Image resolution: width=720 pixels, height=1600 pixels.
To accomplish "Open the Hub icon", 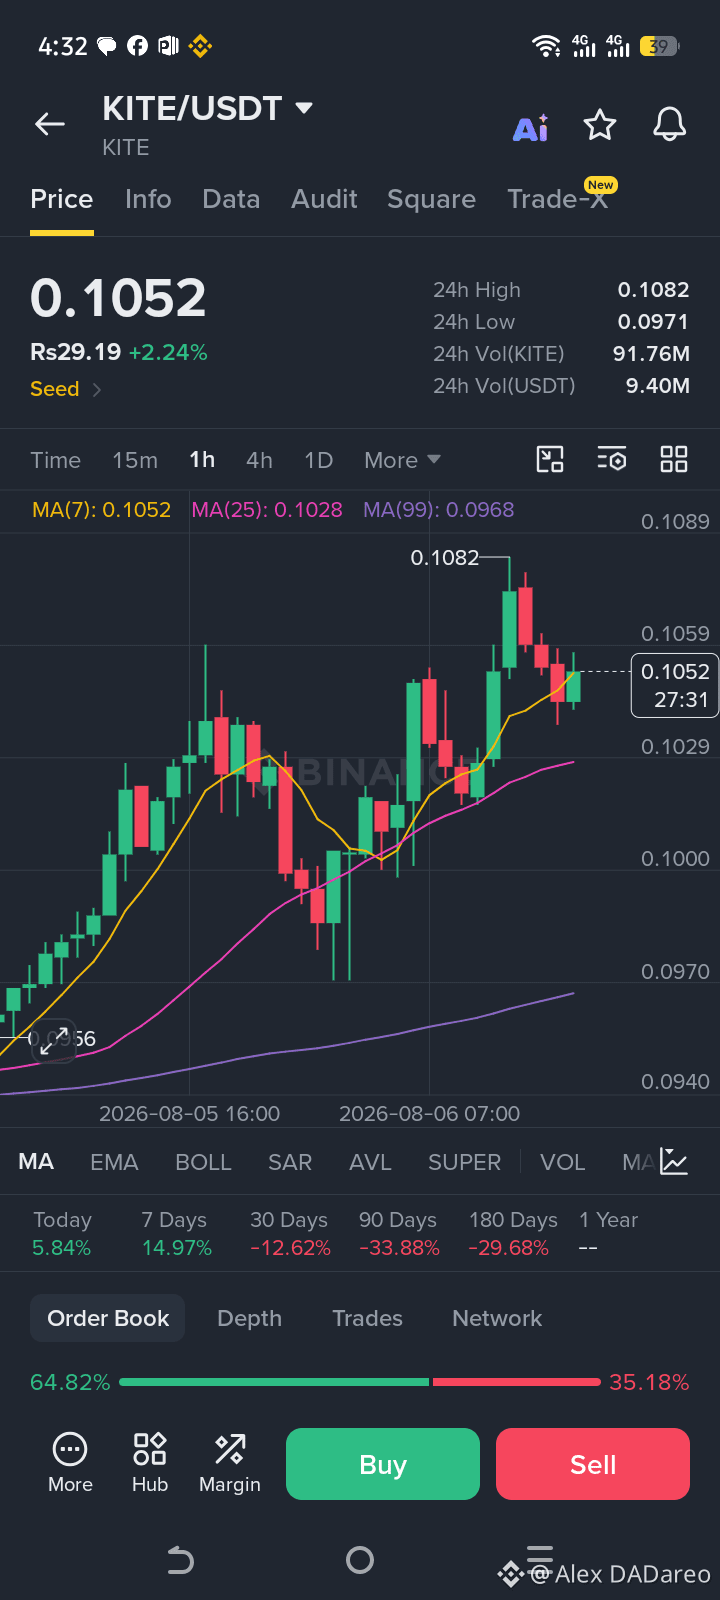I will 150,1463.
